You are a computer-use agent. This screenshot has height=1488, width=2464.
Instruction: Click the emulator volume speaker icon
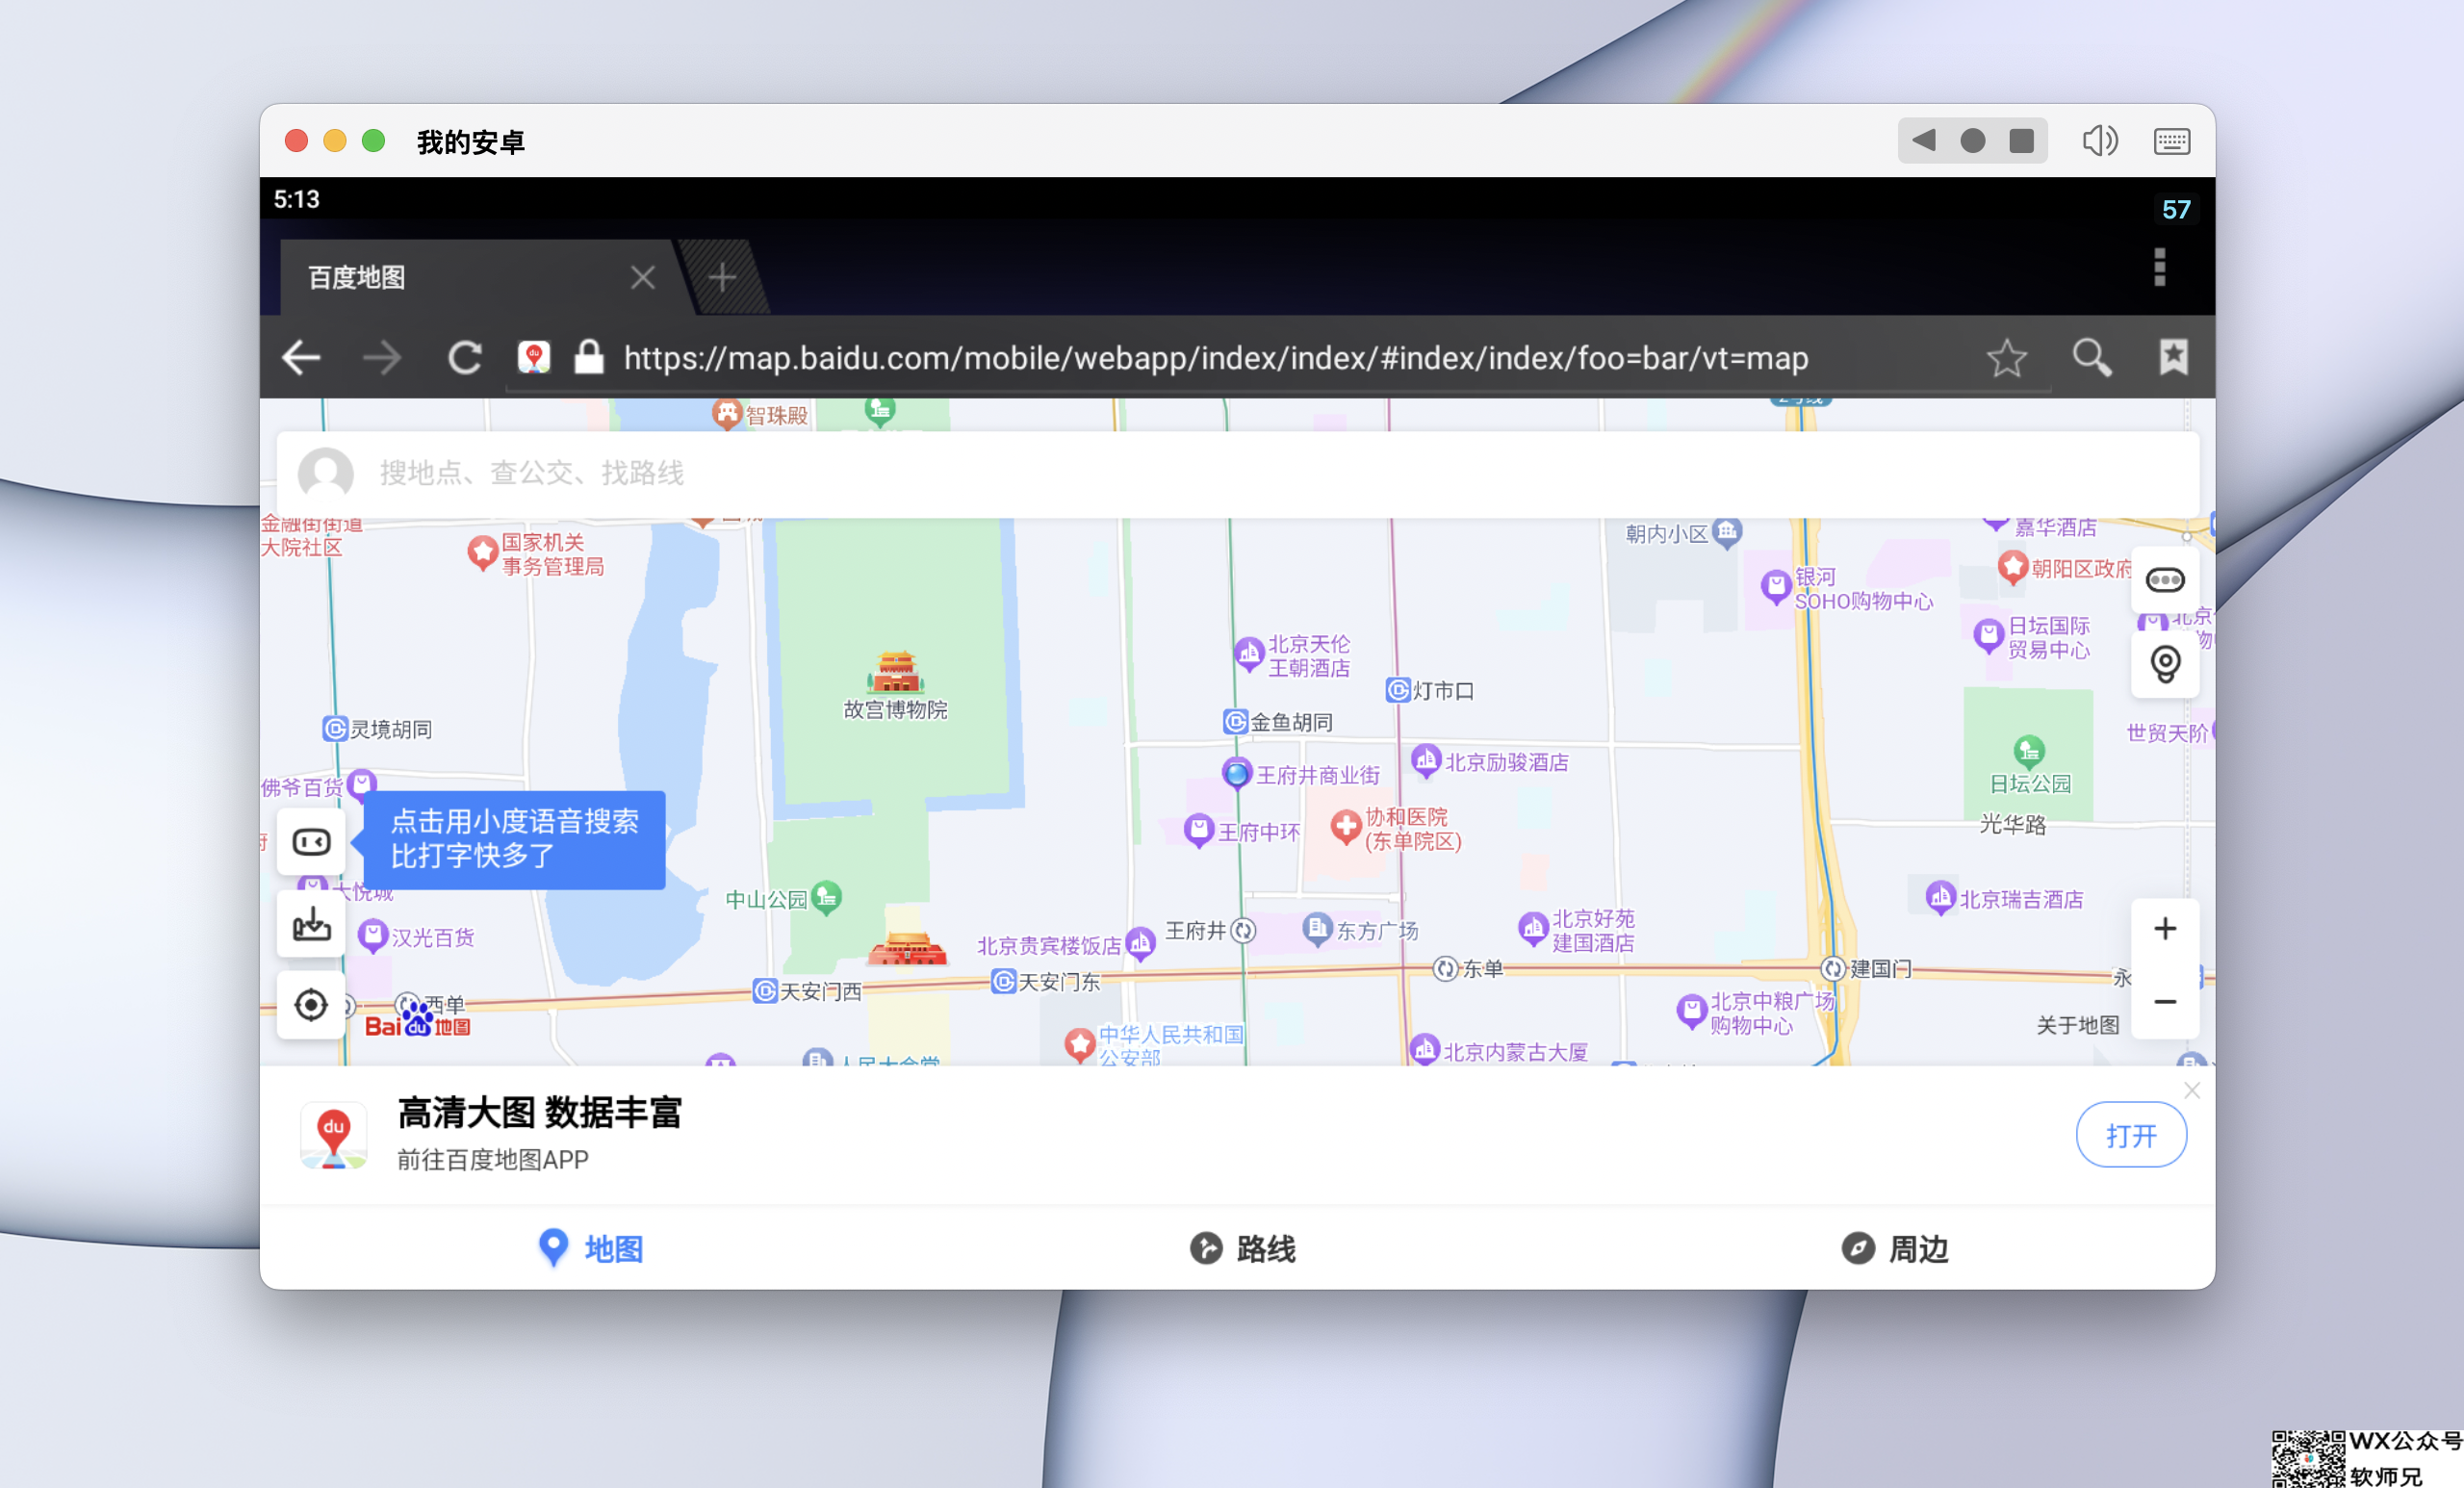coord(2099,141)
